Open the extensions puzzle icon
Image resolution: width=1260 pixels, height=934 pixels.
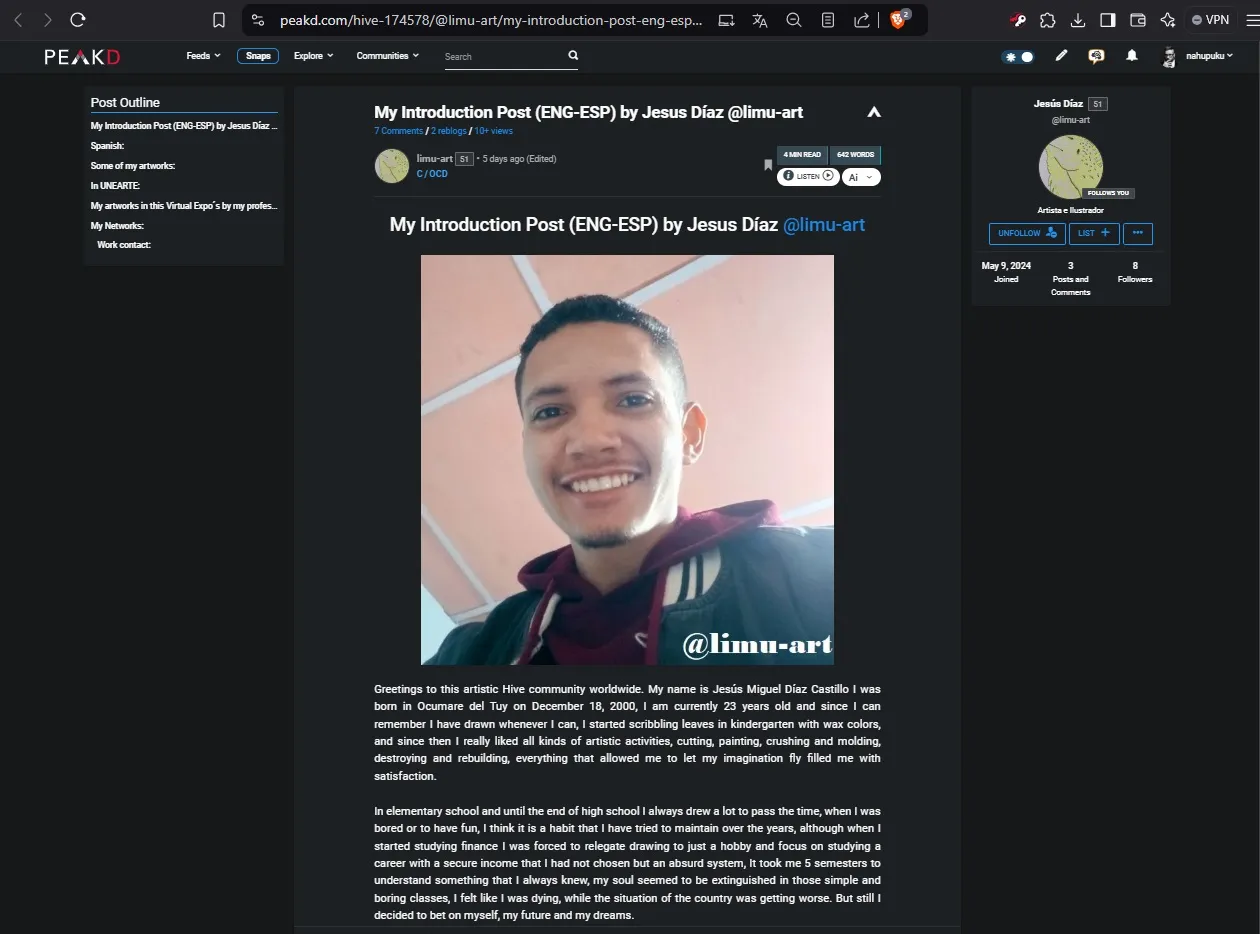[1047, 20]
